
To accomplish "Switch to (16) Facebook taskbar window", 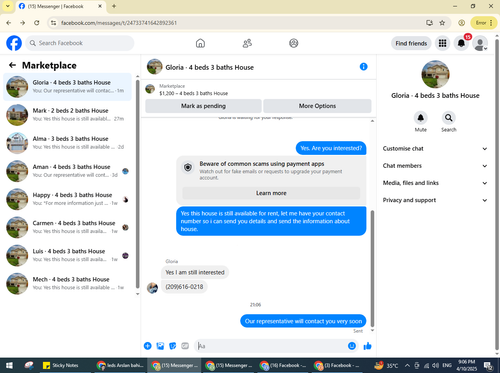I will pyautogui.click(x=283, y=365).
